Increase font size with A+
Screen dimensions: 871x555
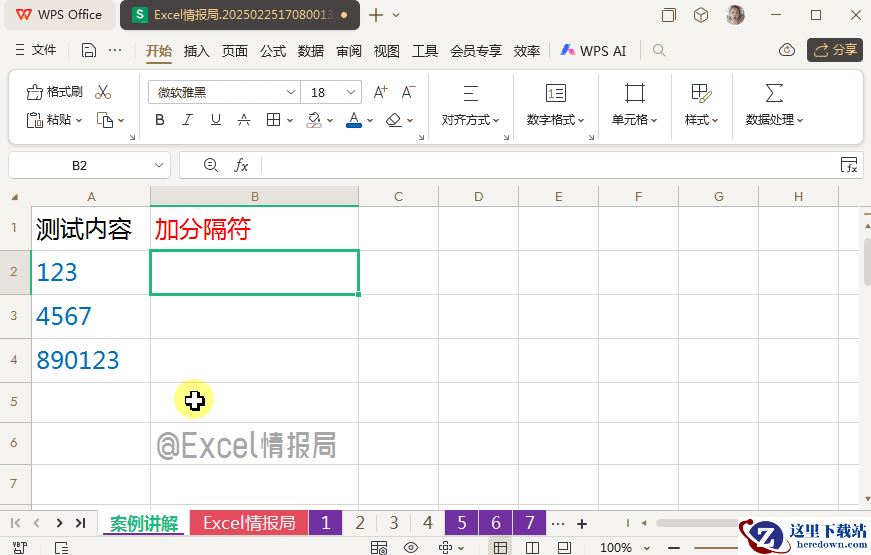381,92
